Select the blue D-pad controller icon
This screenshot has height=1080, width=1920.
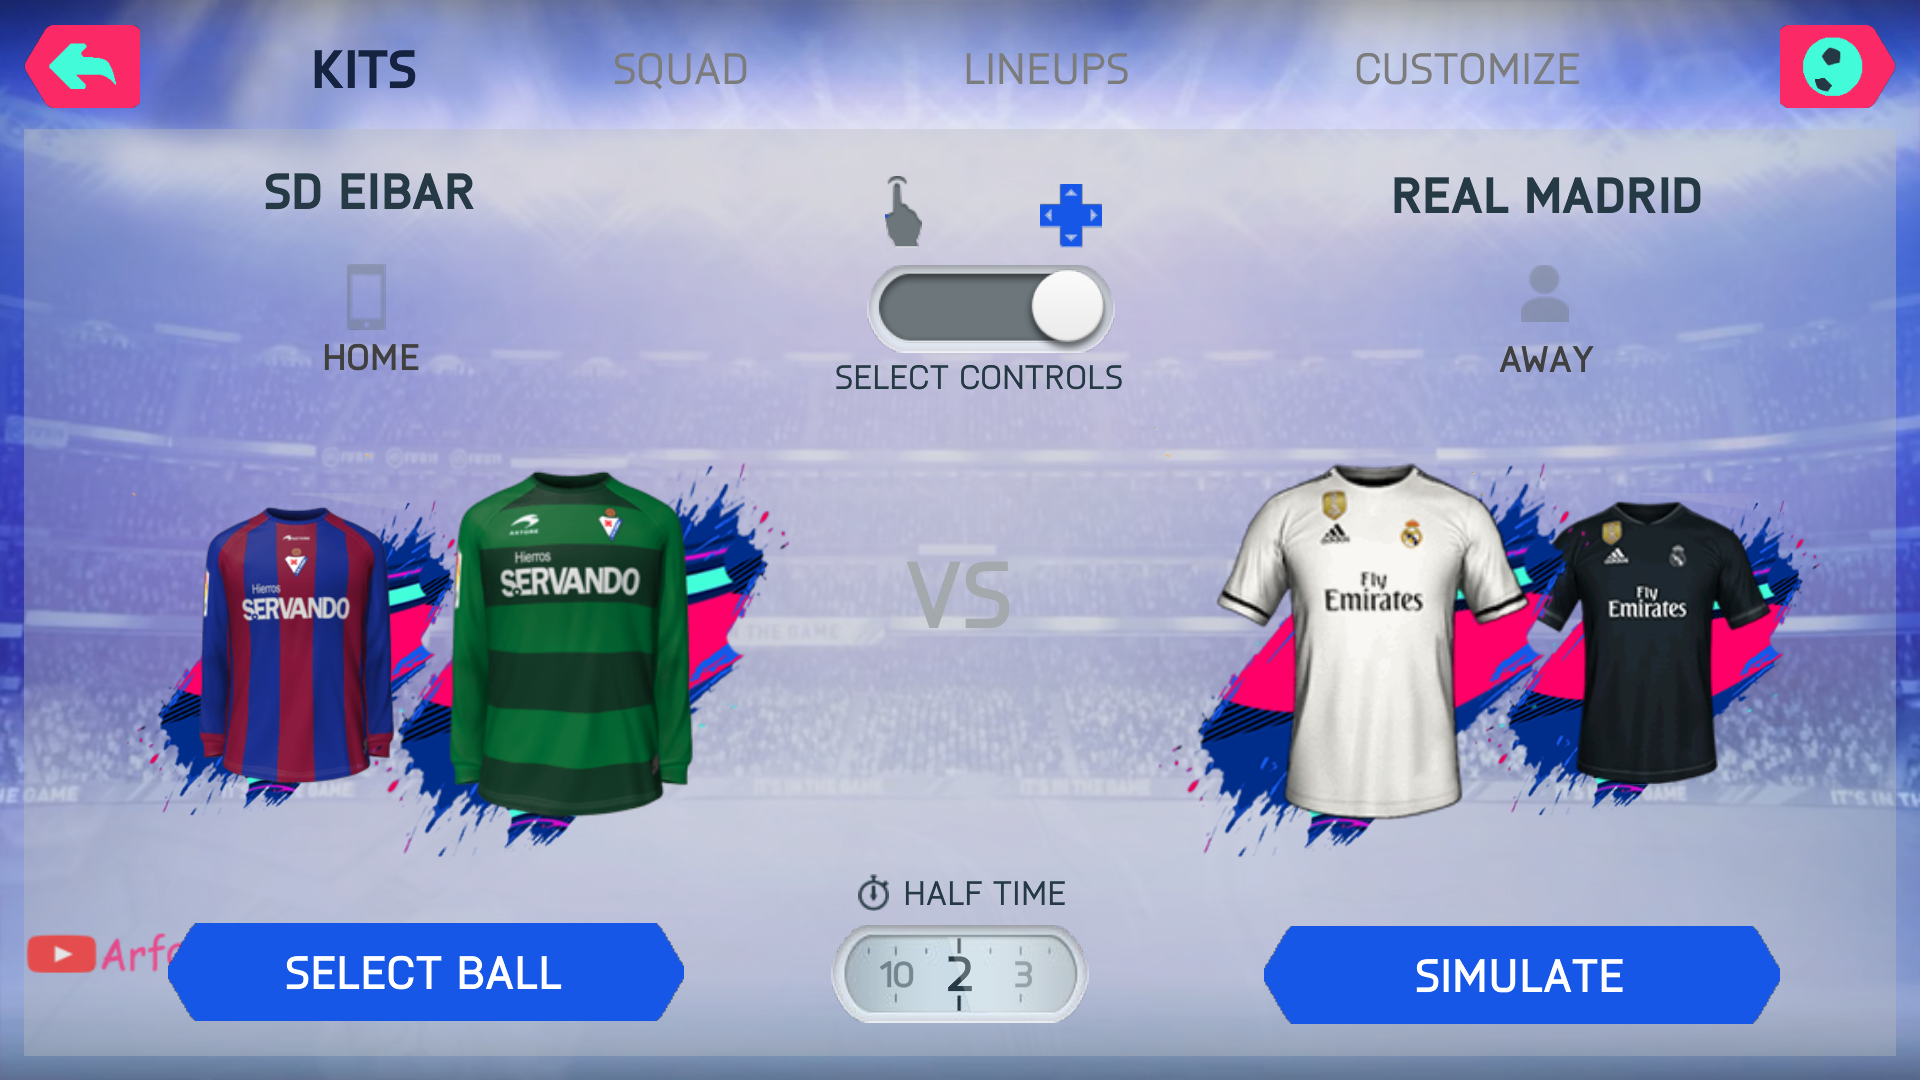1070,214
